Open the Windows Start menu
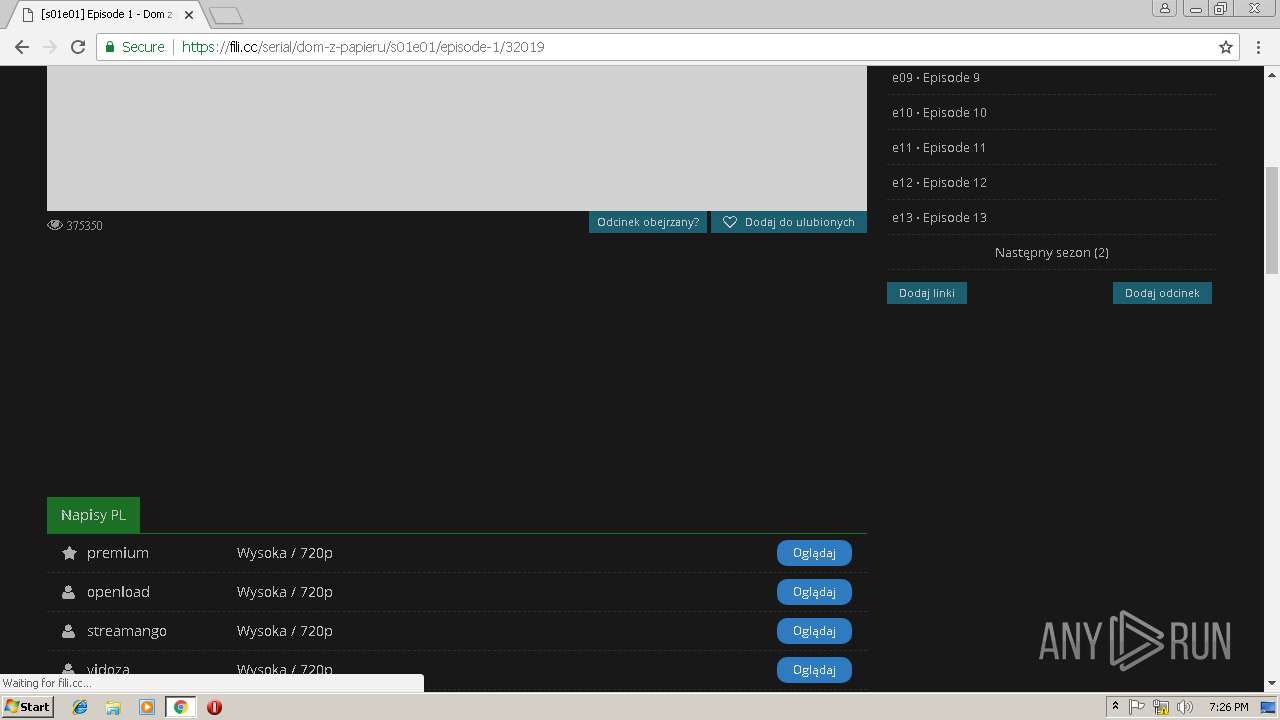 pyautogui.click(x=27, y=707)
